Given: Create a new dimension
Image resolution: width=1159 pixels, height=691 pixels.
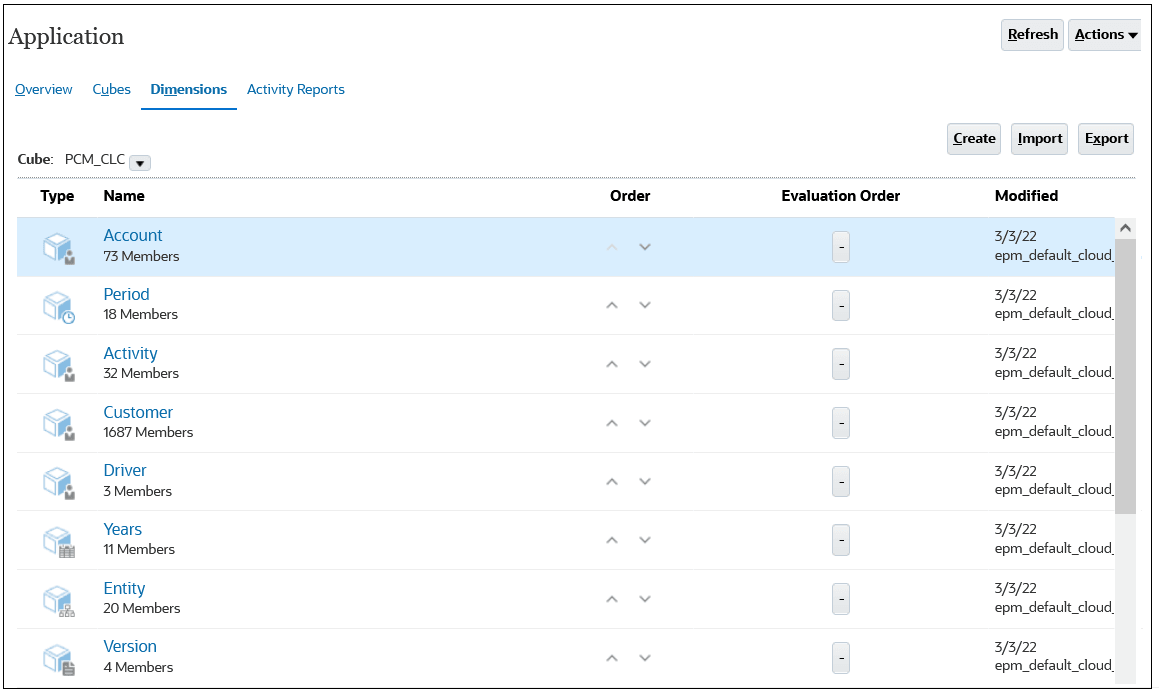Looking at the screenshot, I should pyautogui.click(x=973, y=138).
